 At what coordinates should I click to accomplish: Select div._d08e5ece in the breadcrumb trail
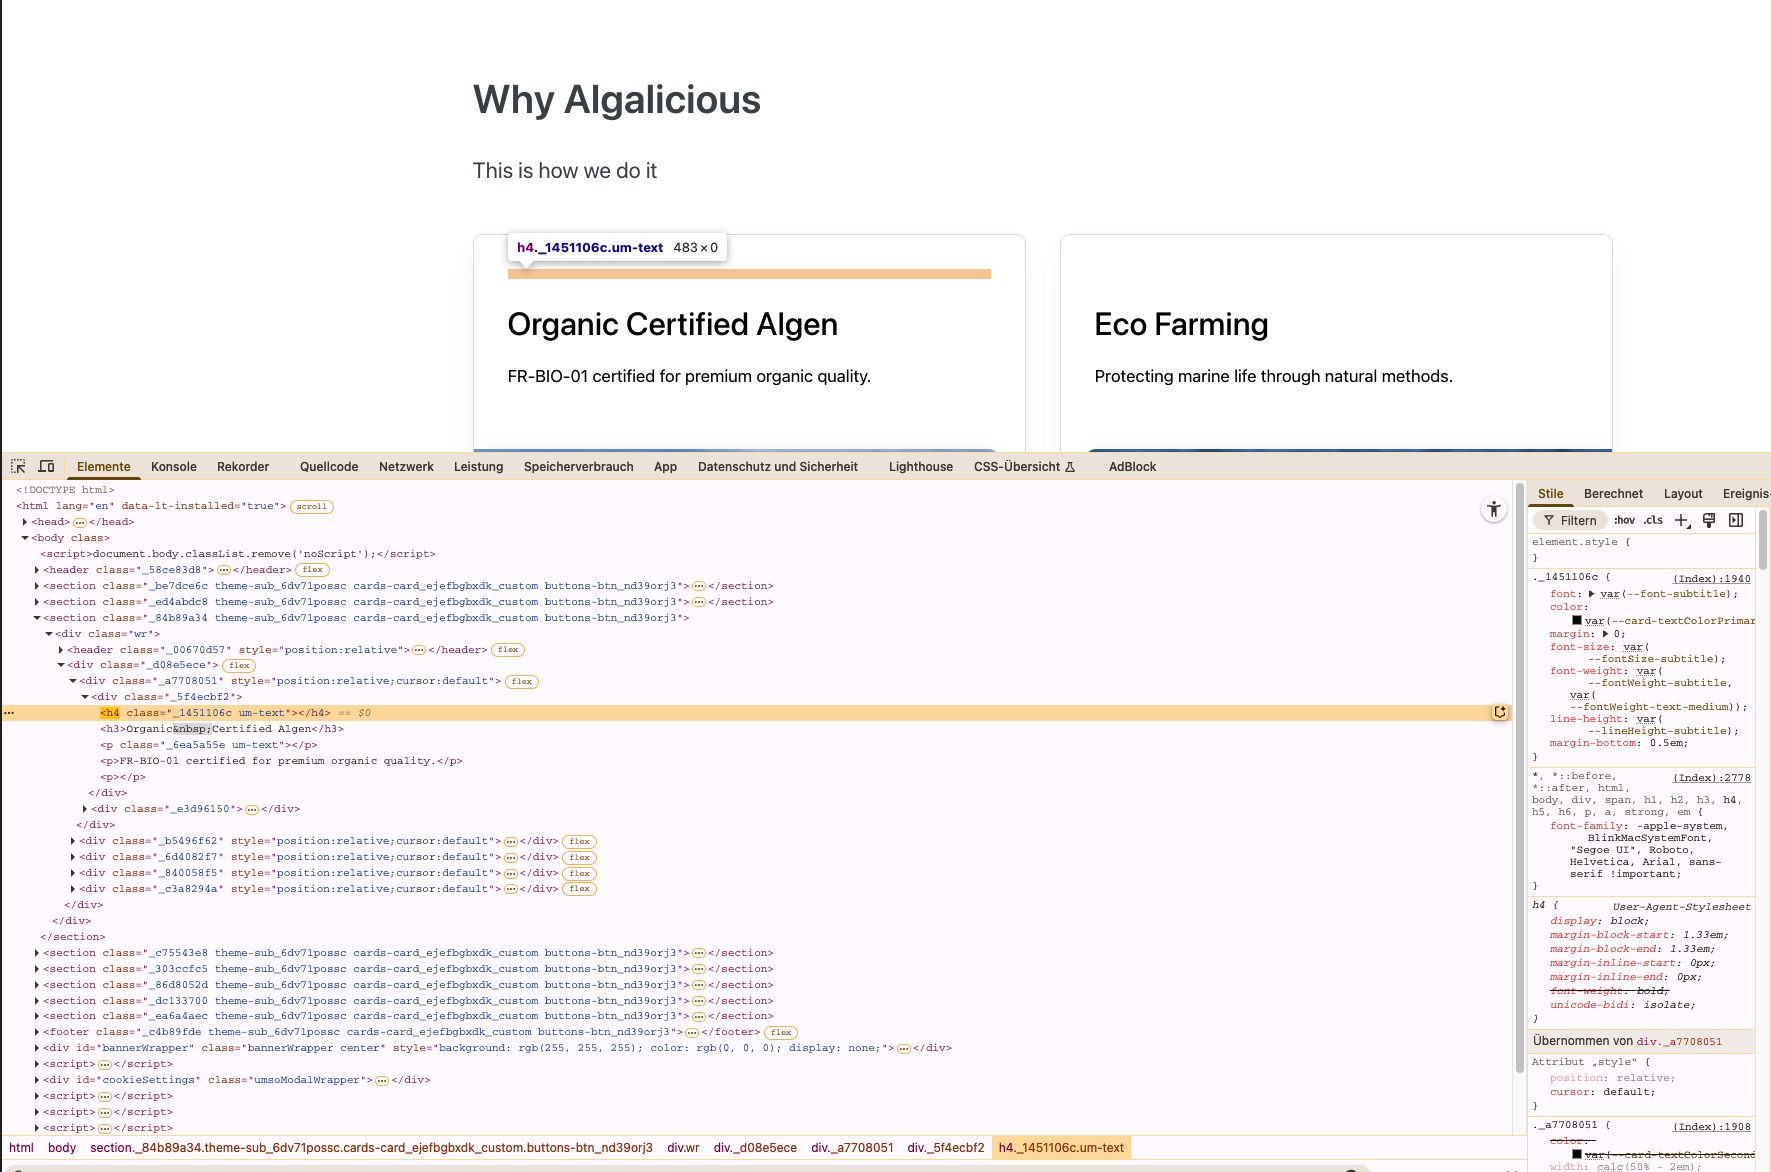(x=755, y=1148)
